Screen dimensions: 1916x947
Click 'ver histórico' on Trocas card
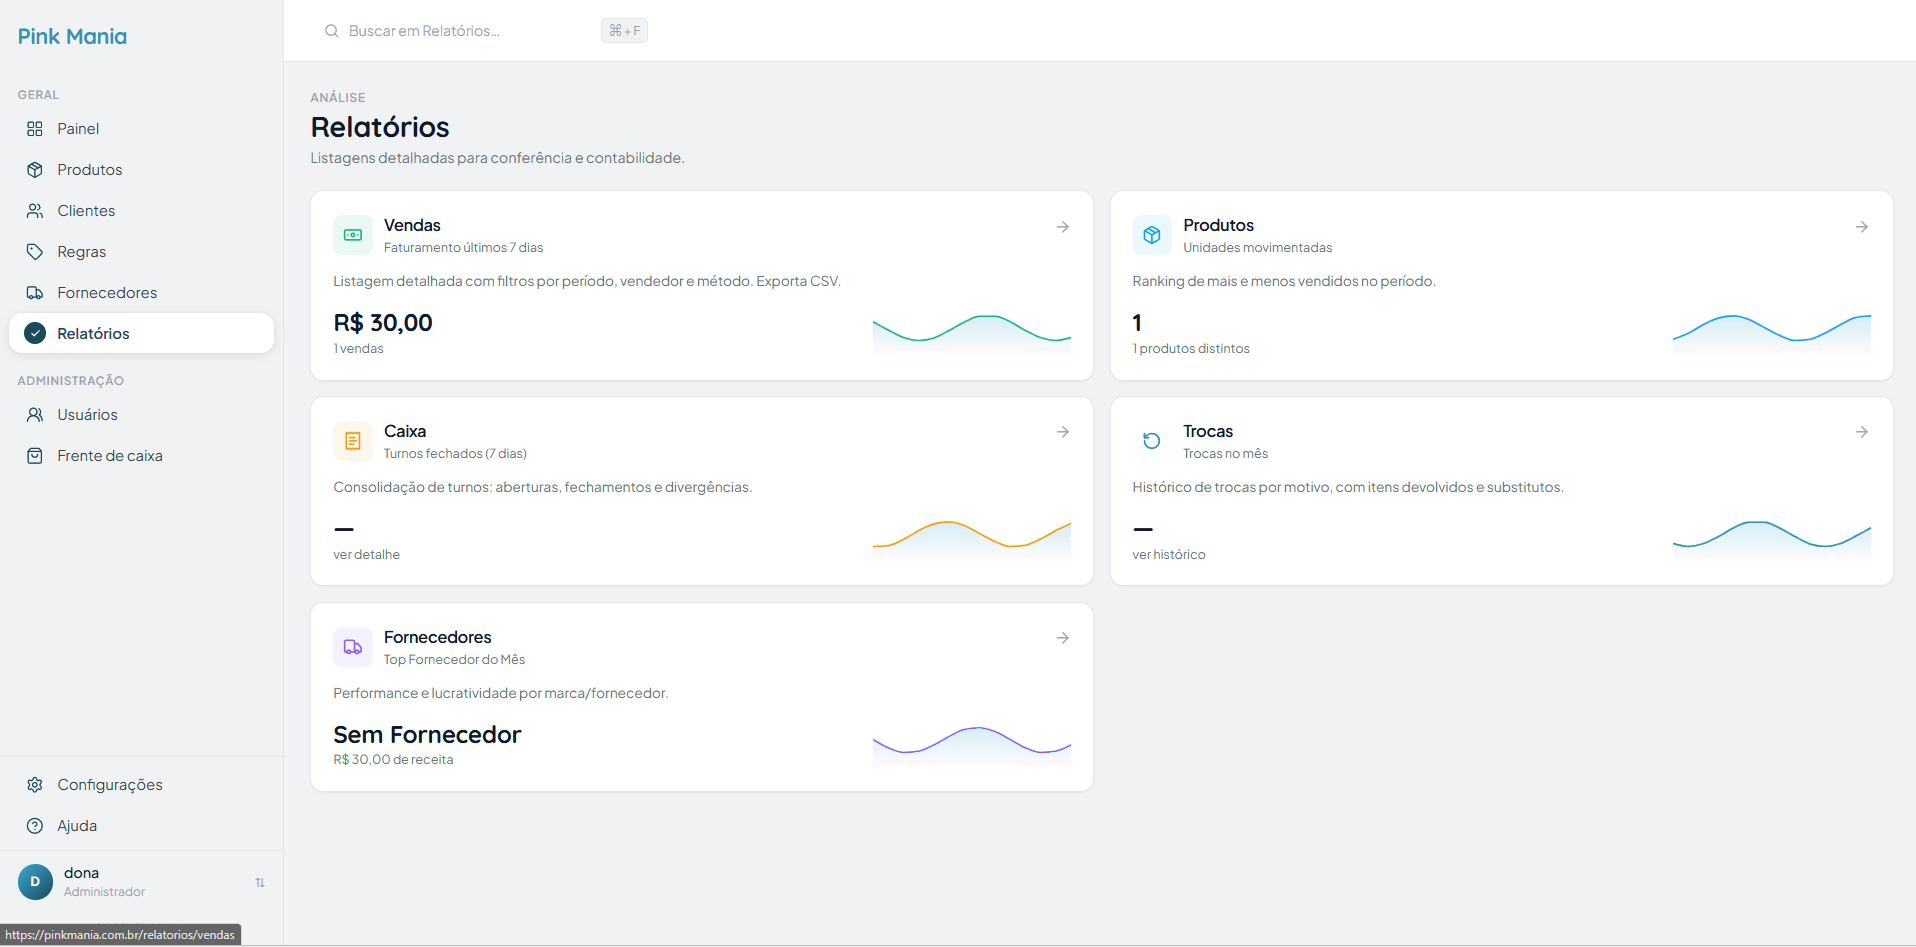pos(1168,555)
